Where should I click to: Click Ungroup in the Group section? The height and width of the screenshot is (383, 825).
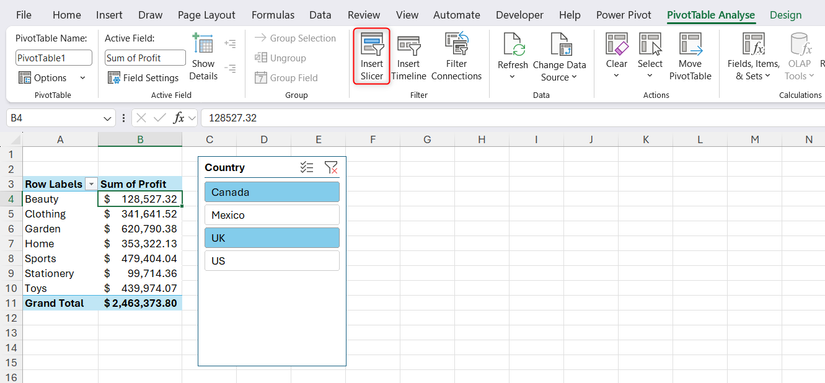click(x=280, y=58)
